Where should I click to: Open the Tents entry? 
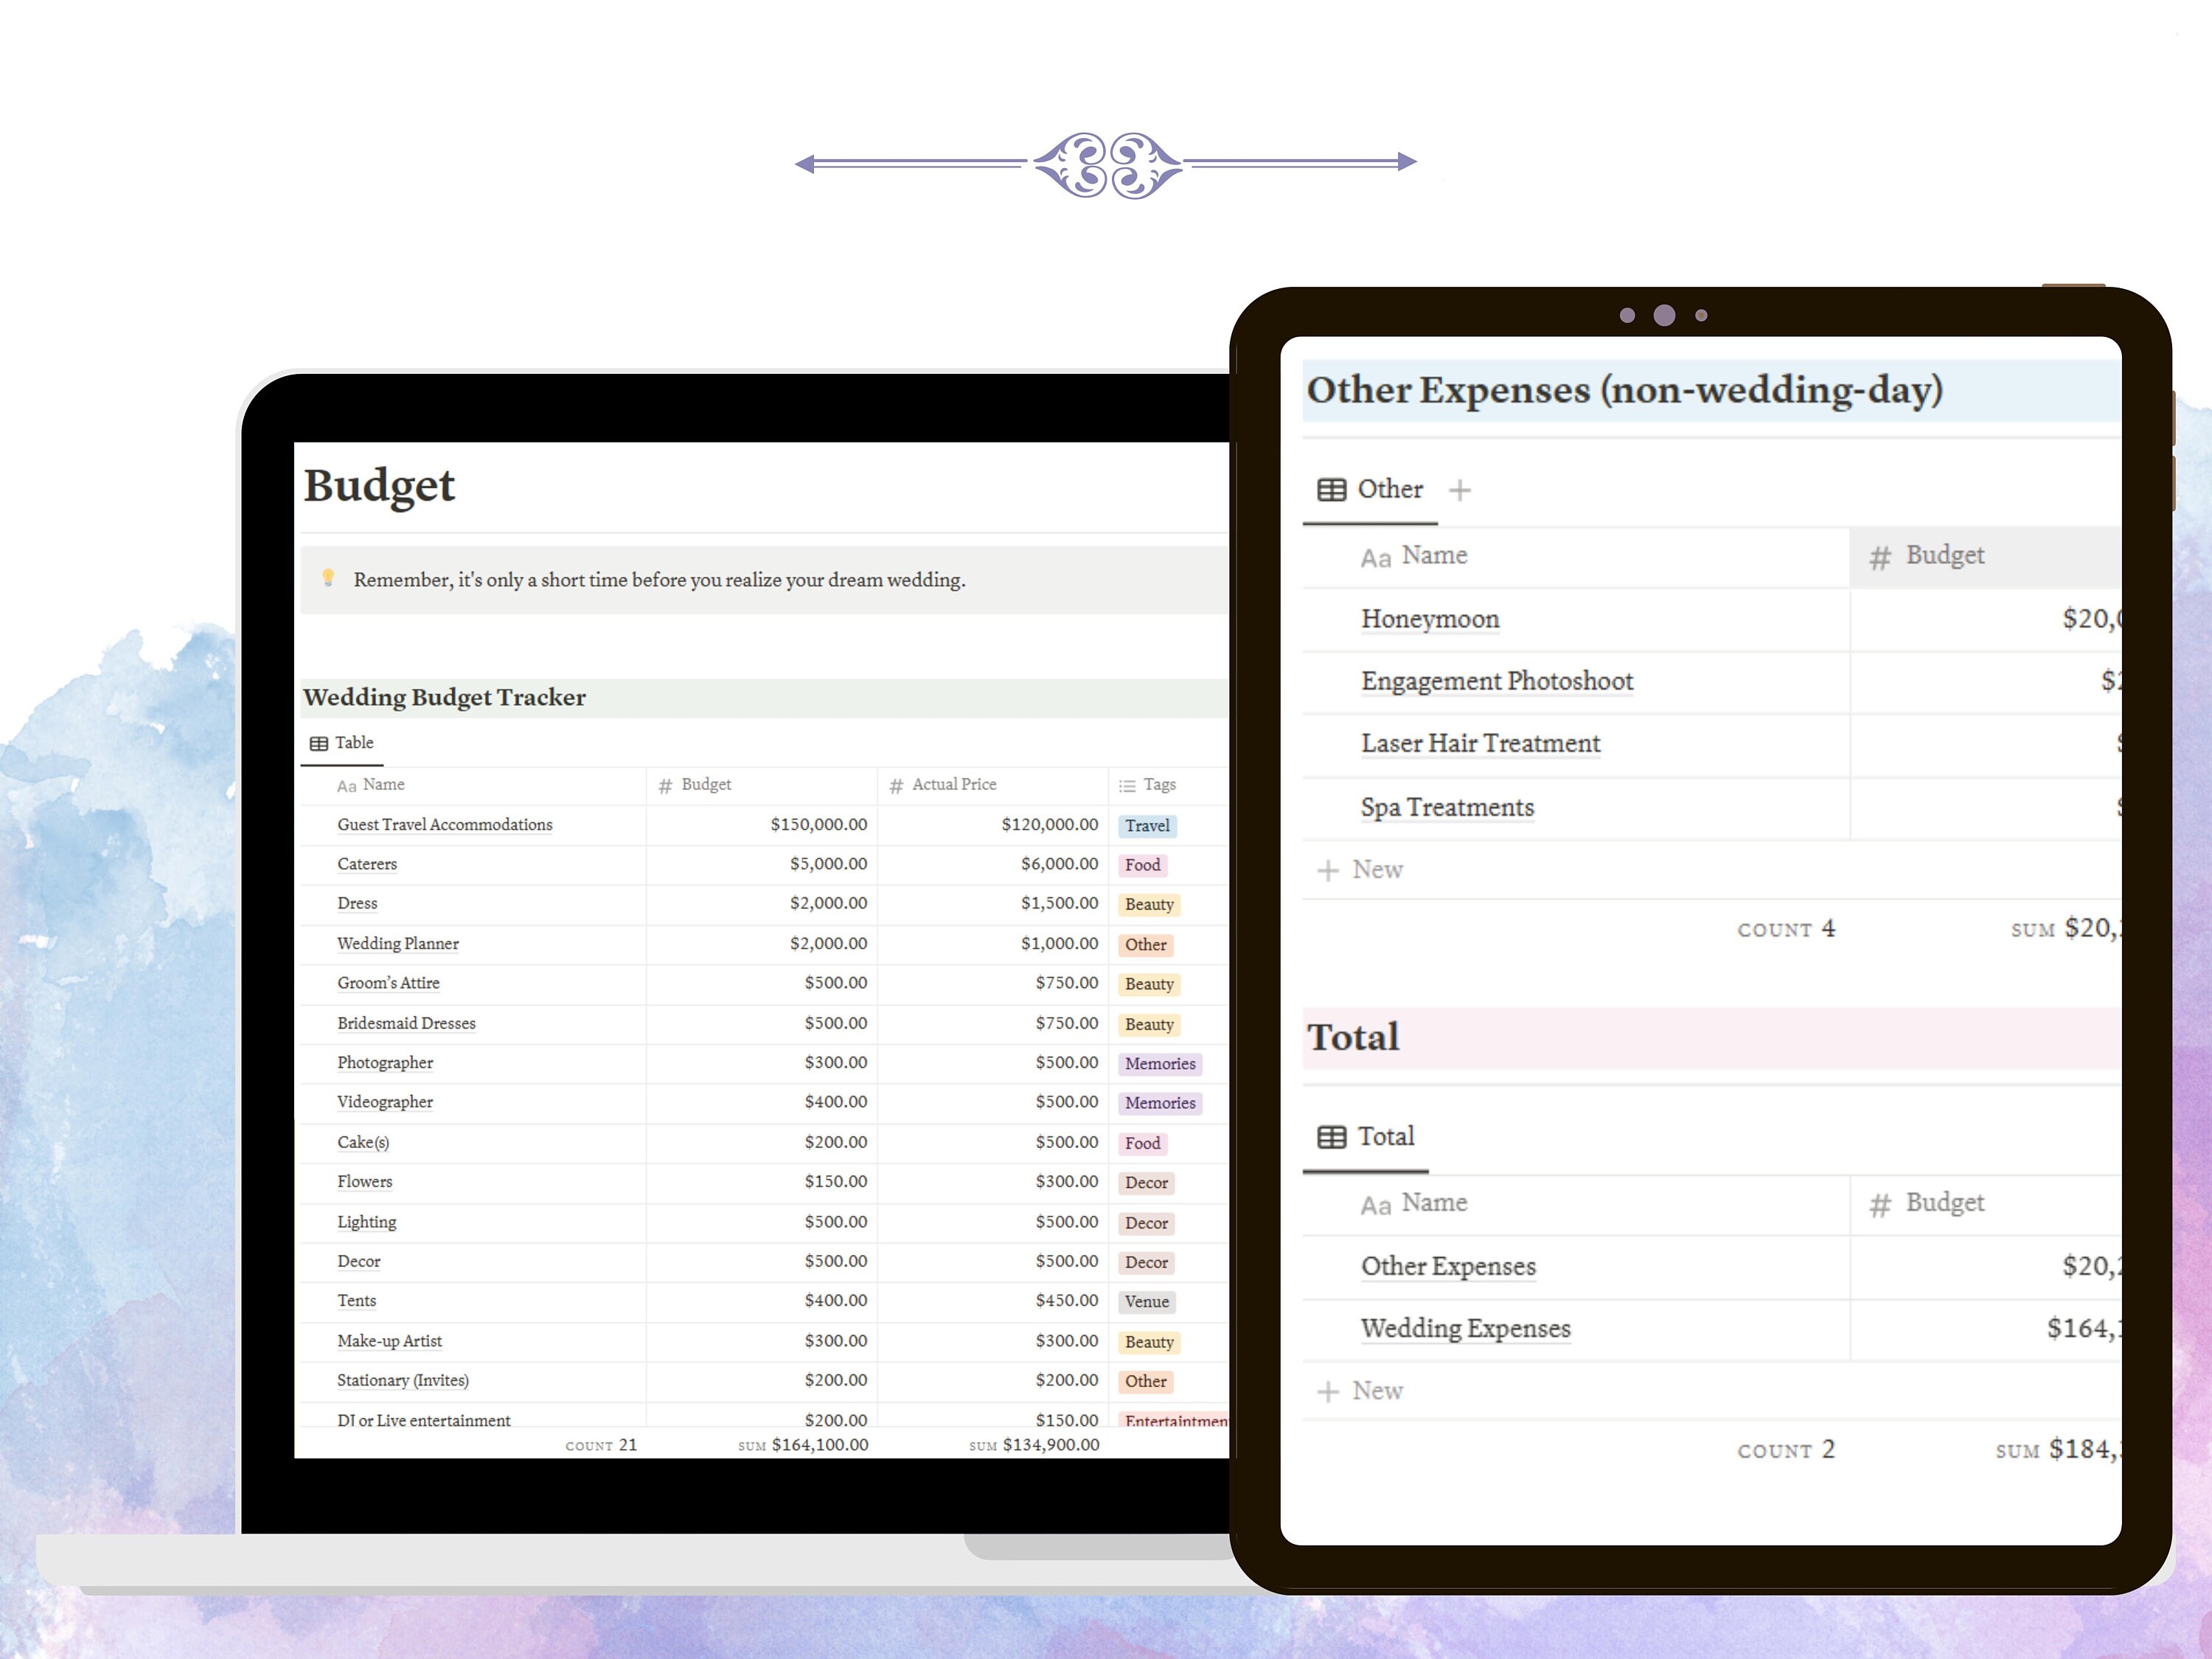(x=356, y=1301)
